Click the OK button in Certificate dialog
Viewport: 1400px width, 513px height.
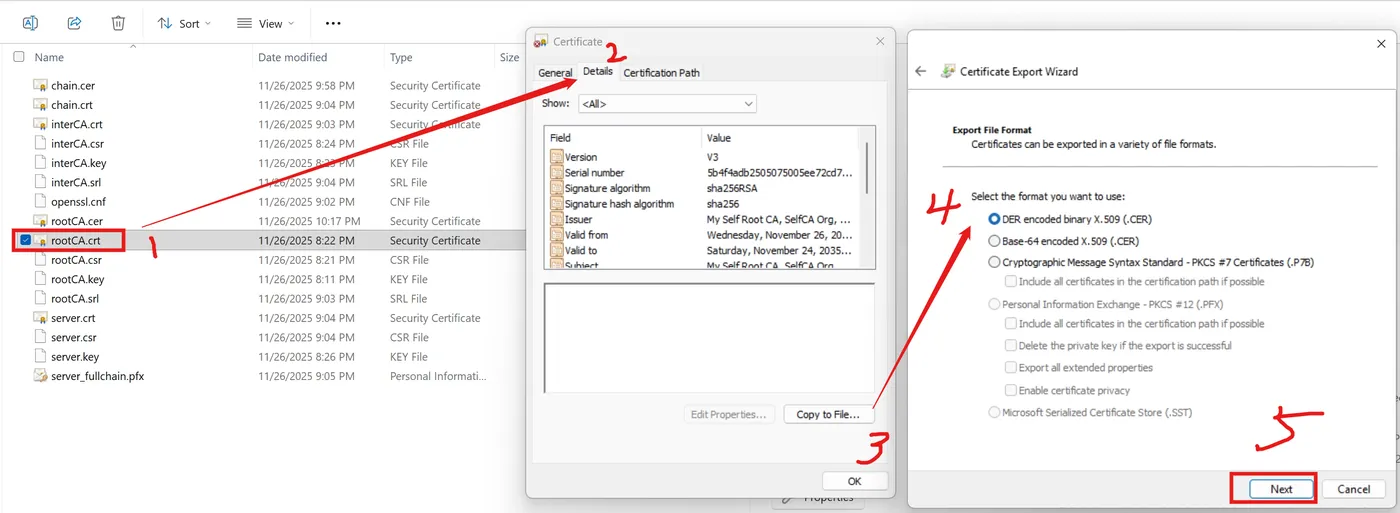[855, 481]
